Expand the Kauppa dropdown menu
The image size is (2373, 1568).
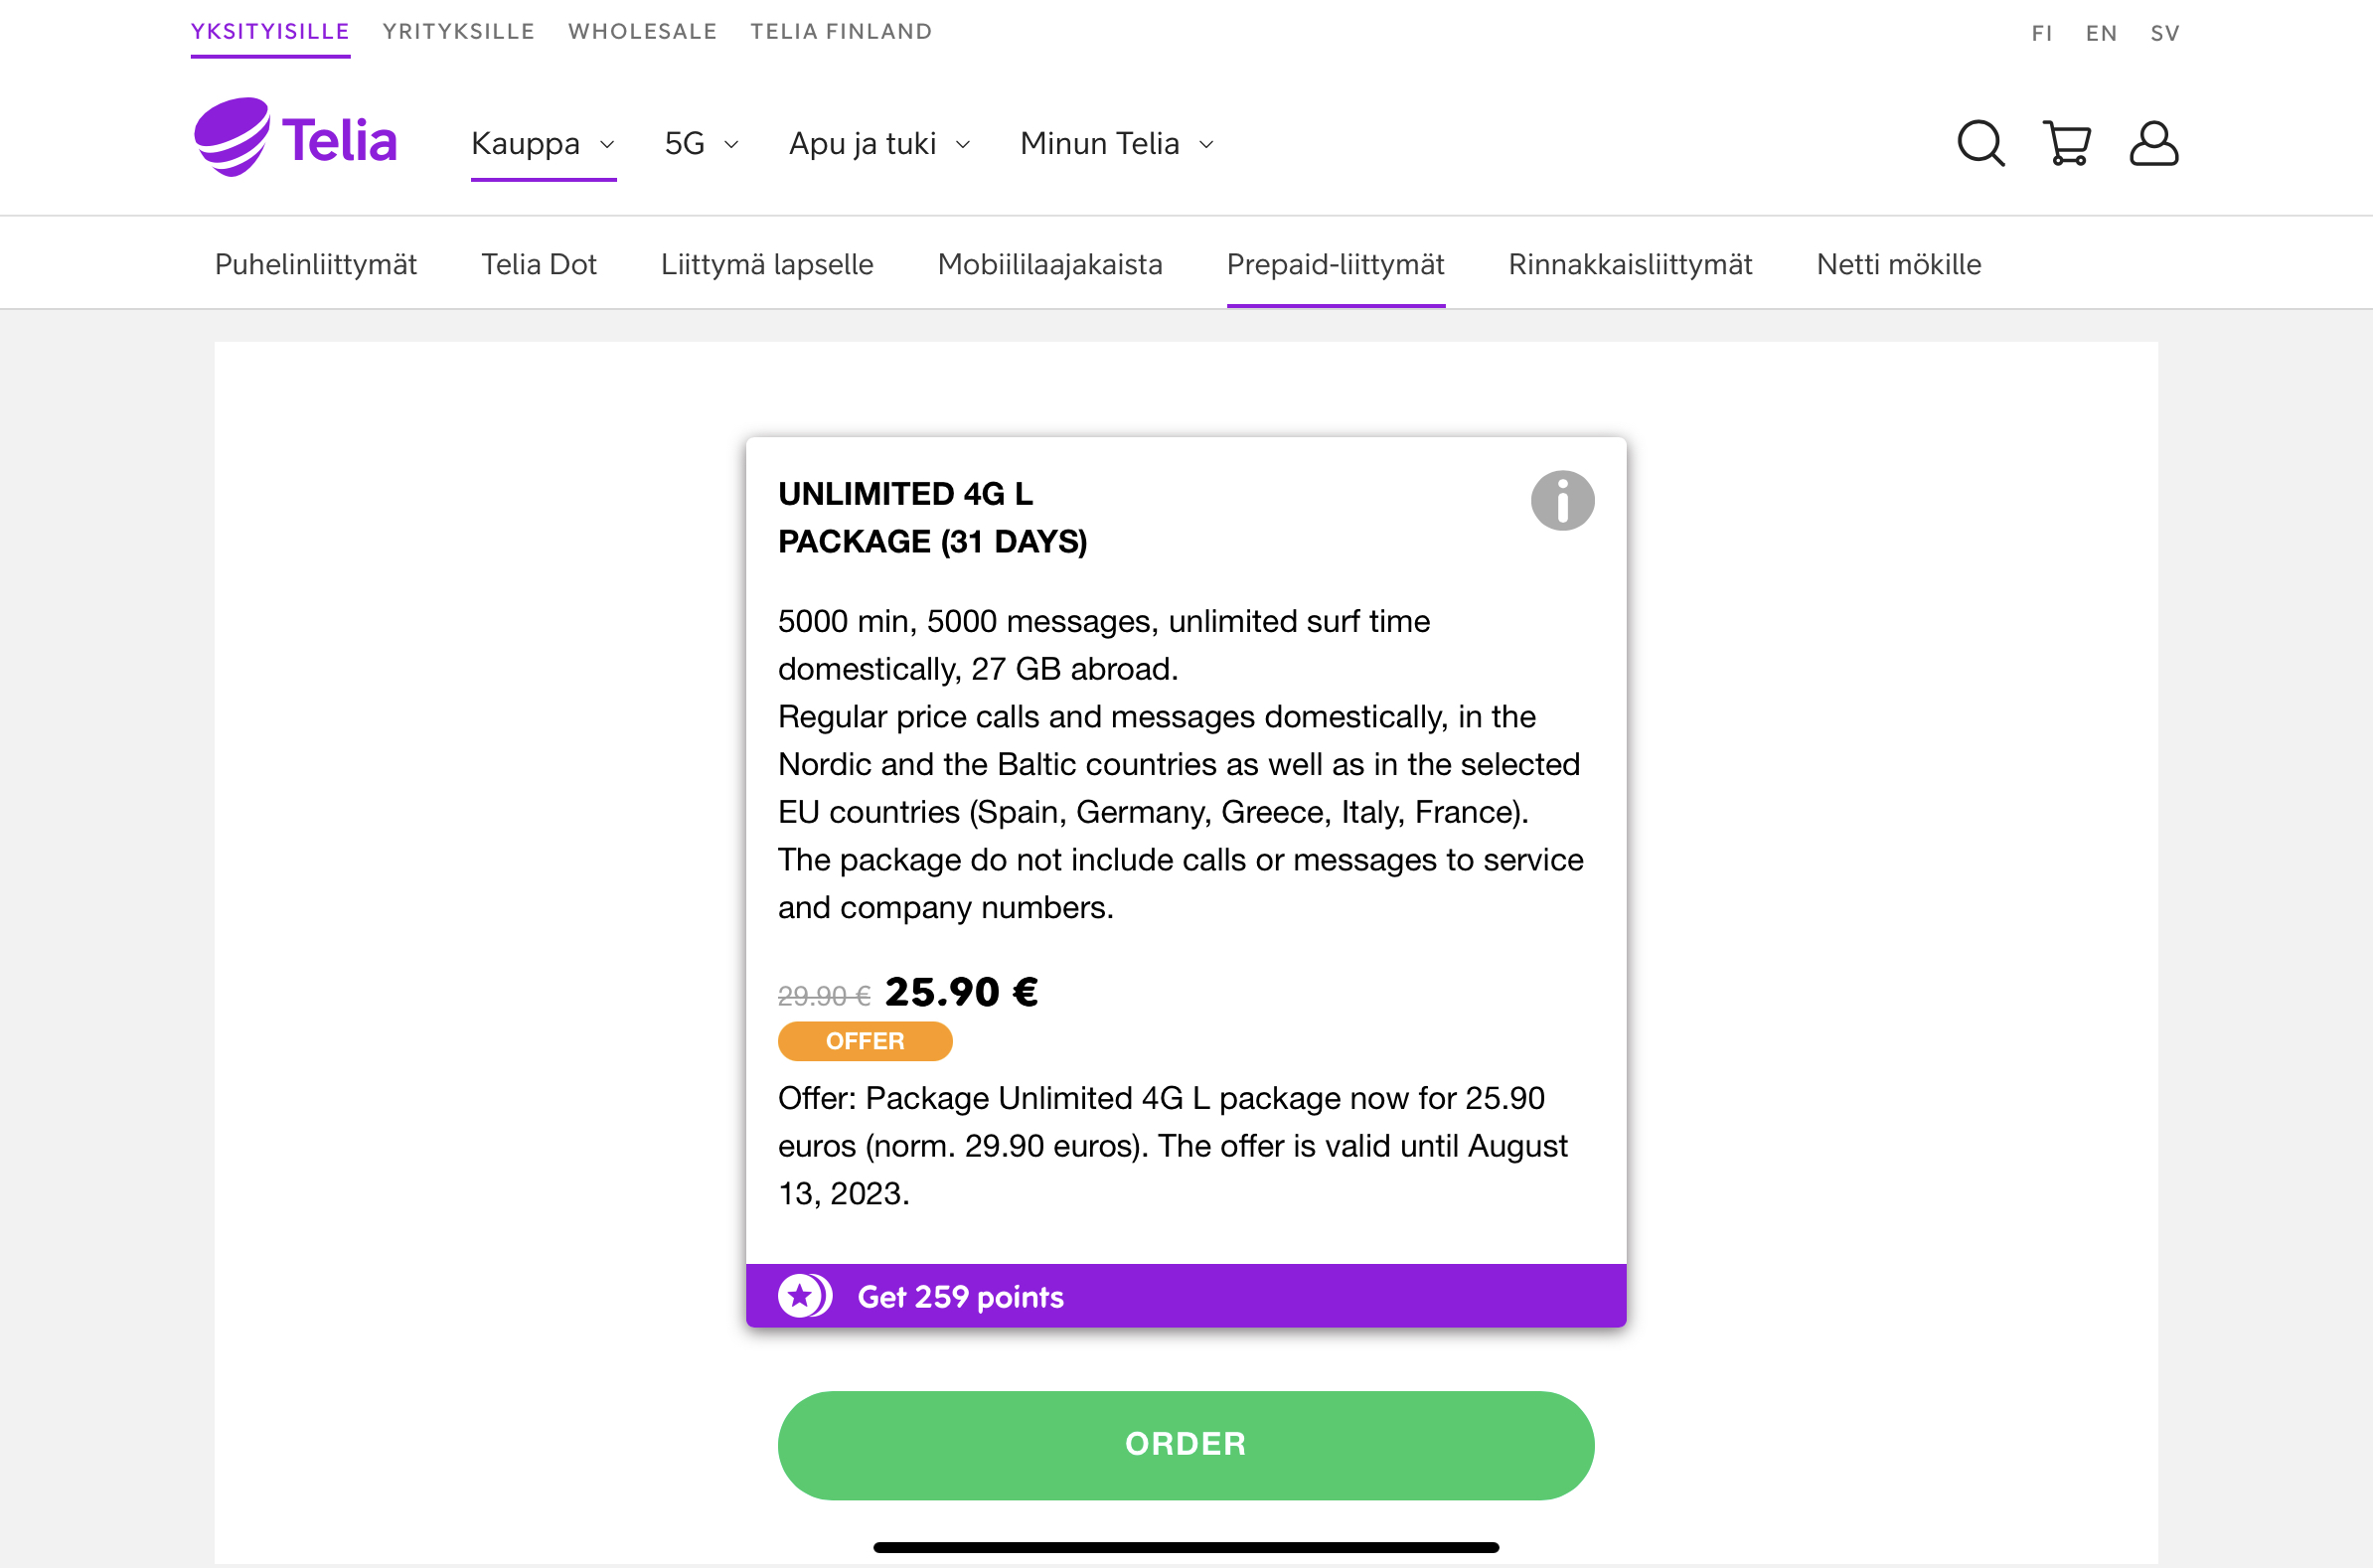tap(543, 144)
